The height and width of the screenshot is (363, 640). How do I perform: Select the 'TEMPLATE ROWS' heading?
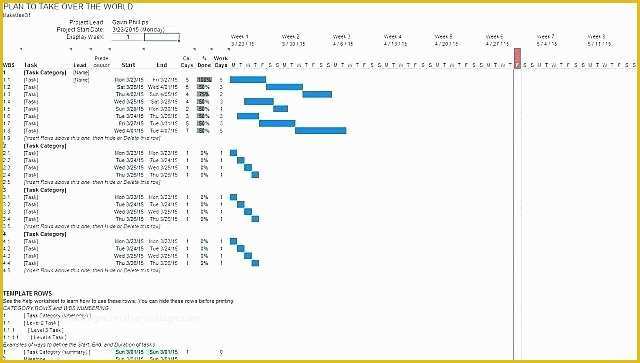(28, 294)
